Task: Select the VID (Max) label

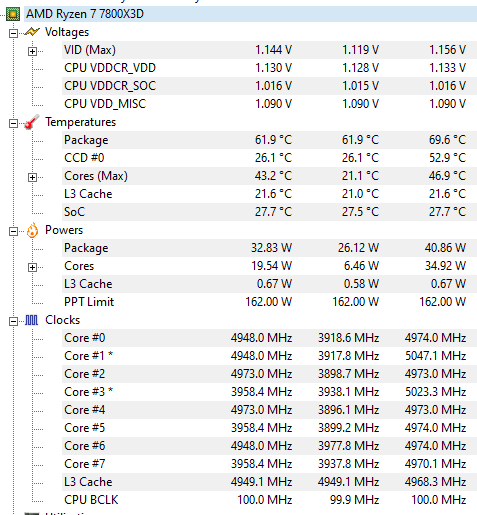Action: pyautogui.click(x=90, y=50)
